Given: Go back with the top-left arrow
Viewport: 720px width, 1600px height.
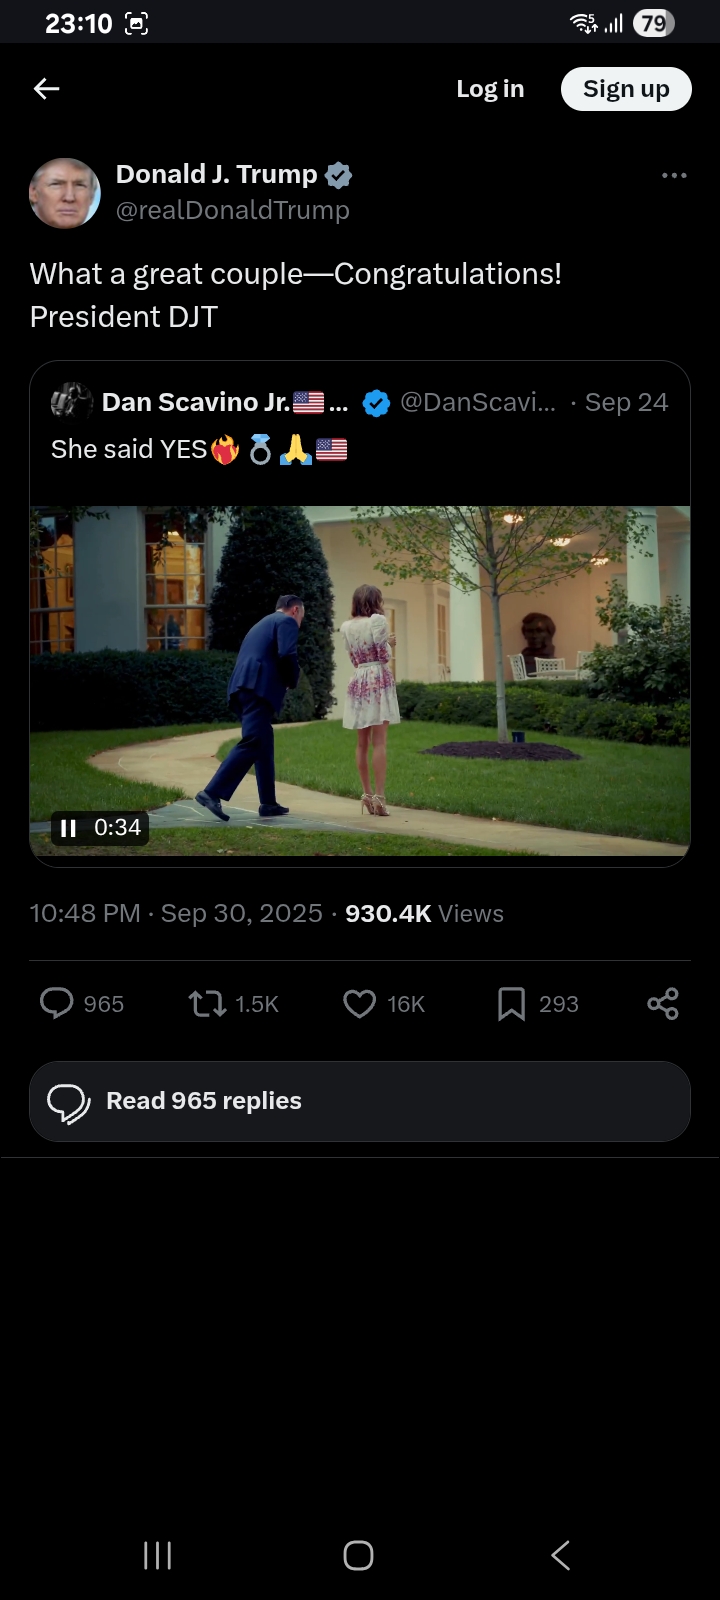Looking at the screenshot, I should point(47,89).
